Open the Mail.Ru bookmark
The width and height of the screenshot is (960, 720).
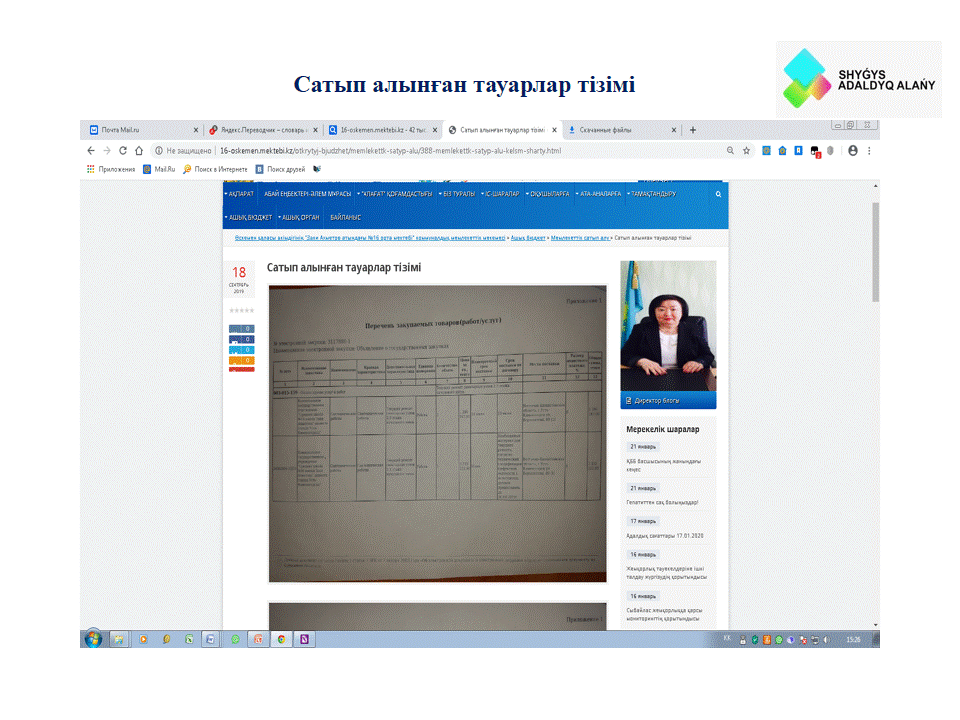pyautogui.click(x=159, y=169)
